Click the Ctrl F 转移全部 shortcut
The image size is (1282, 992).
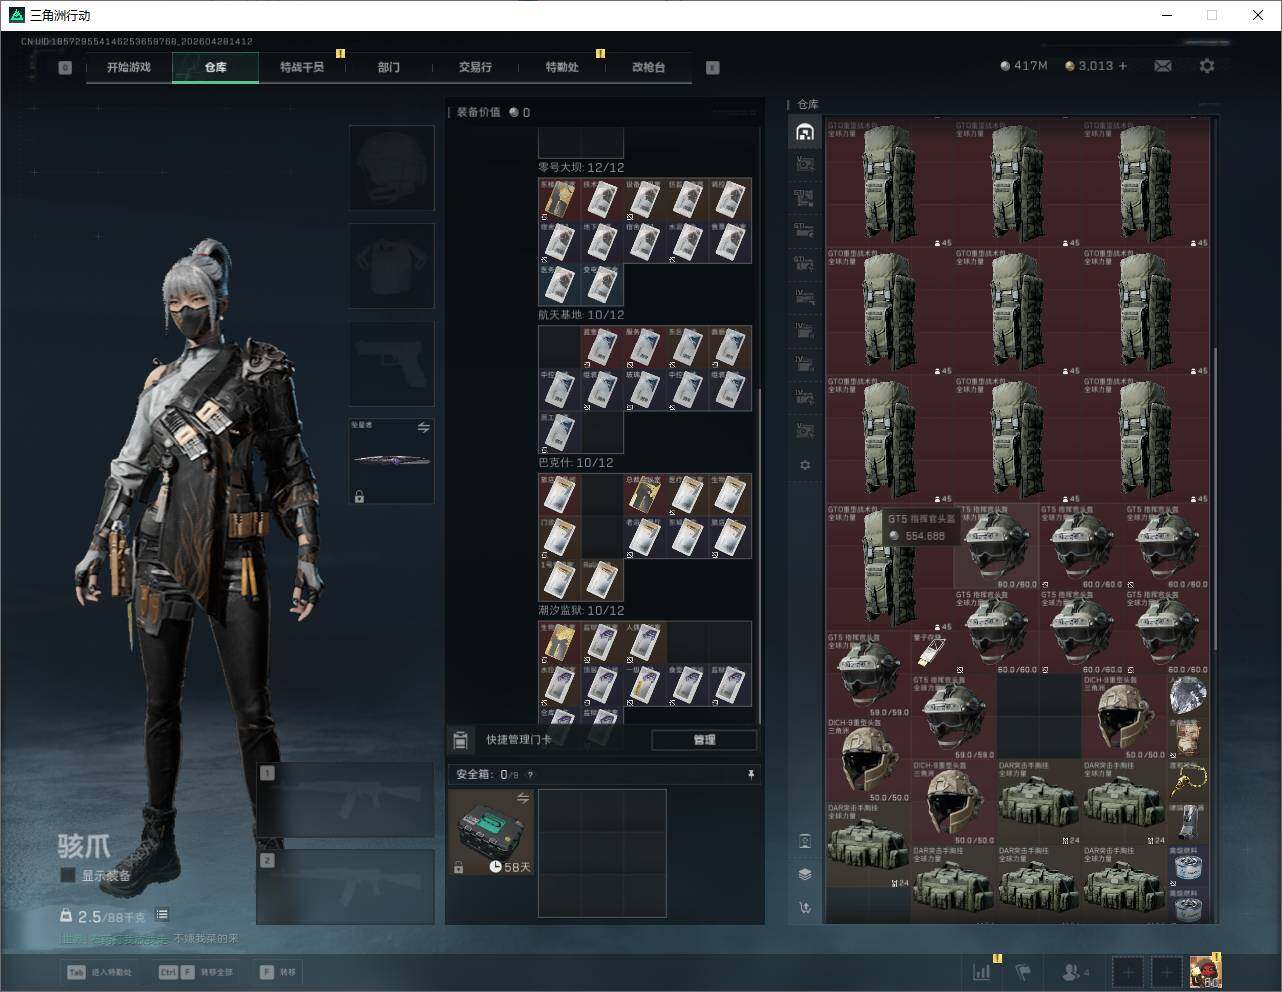pos(196,972)
